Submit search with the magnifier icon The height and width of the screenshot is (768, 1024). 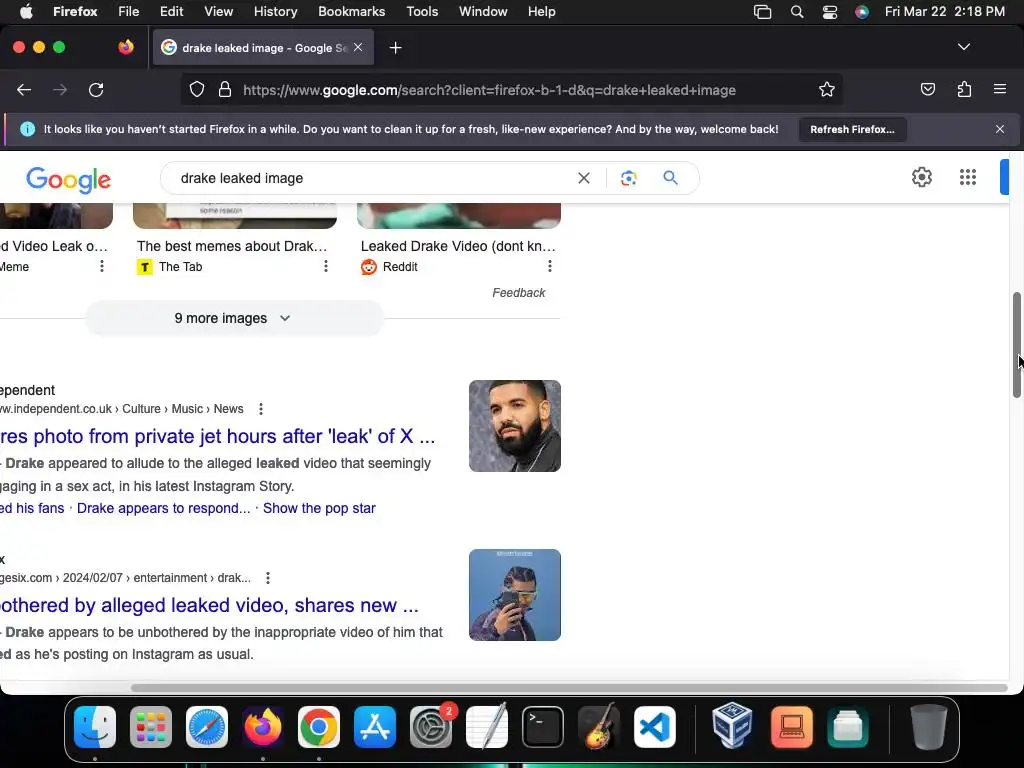[671, 178]
